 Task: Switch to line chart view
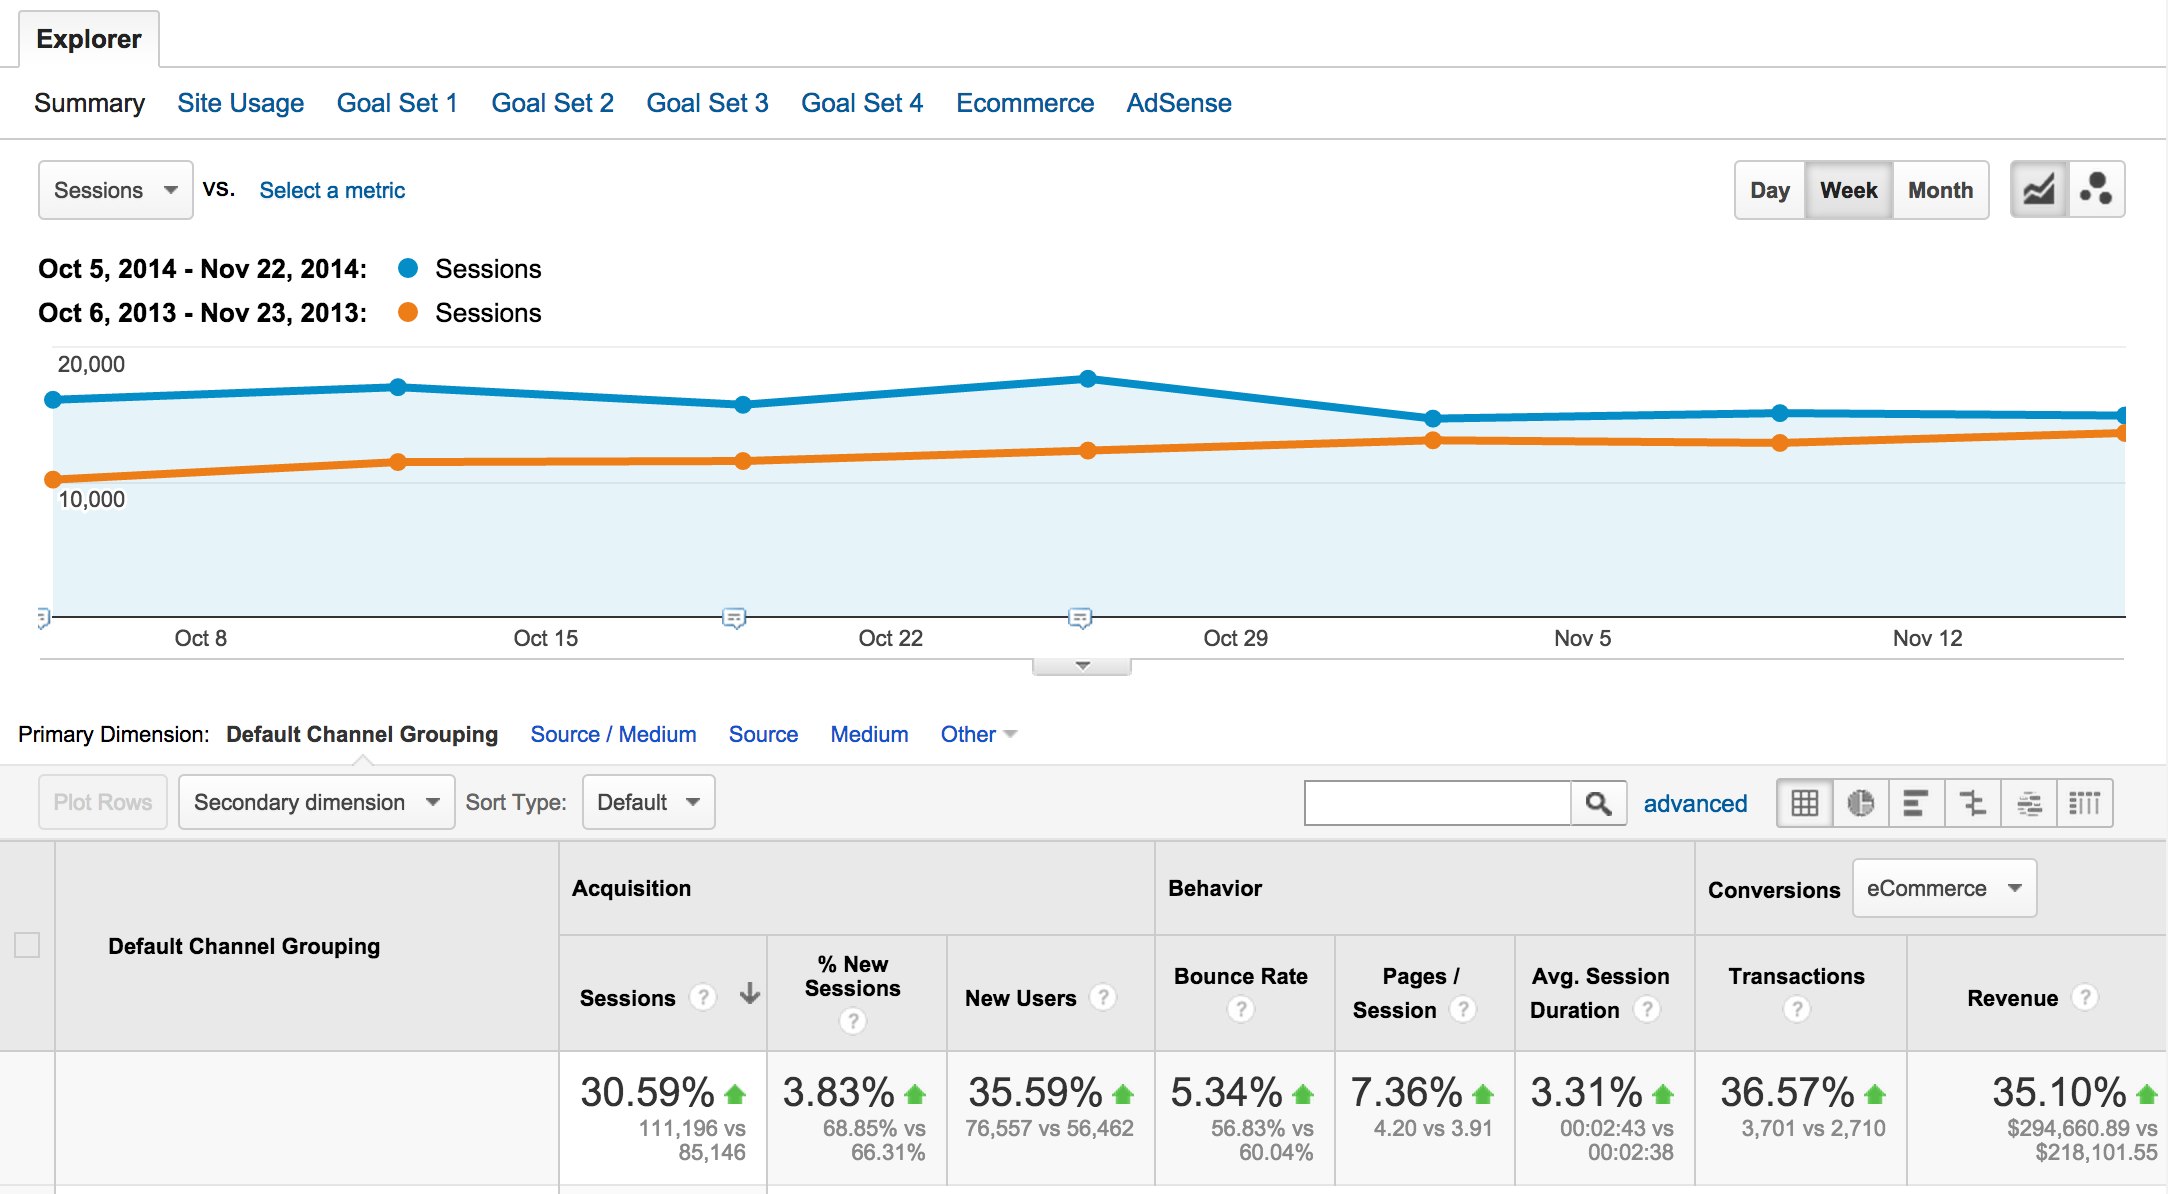(2038, 189)
